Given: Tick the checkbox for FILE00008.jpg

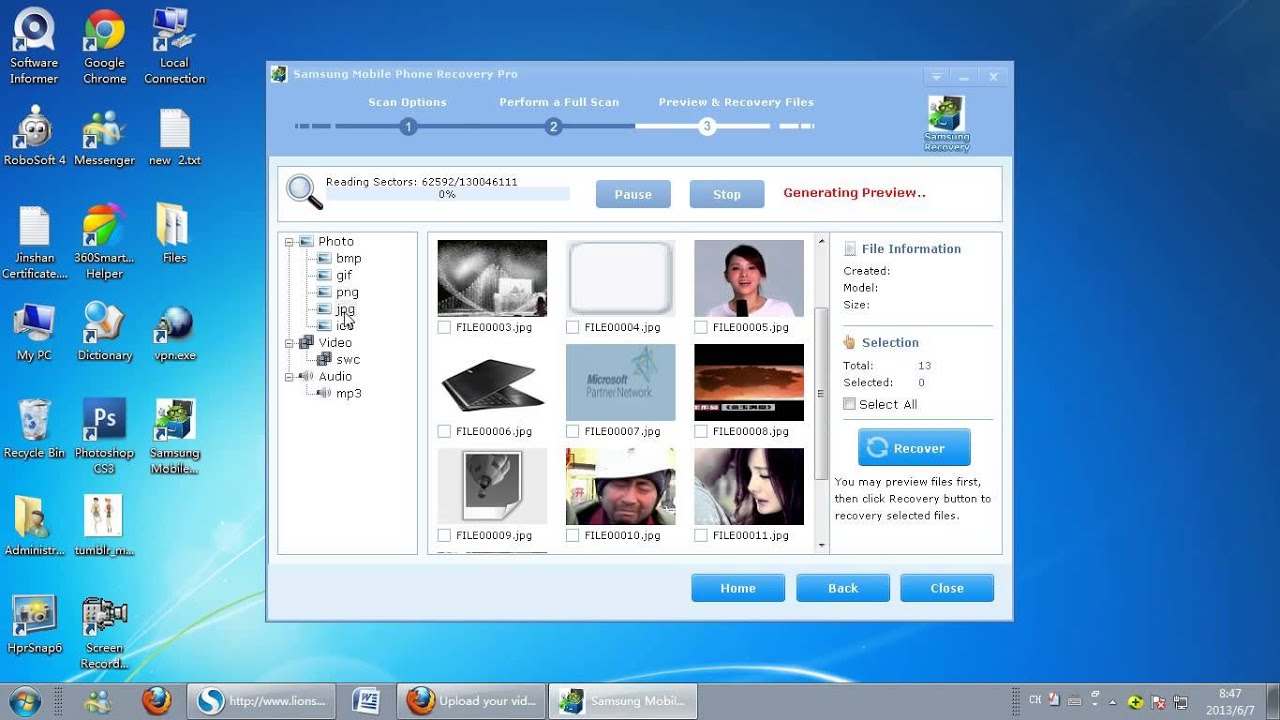Looking at the screenshot, I should coord(701,431).
